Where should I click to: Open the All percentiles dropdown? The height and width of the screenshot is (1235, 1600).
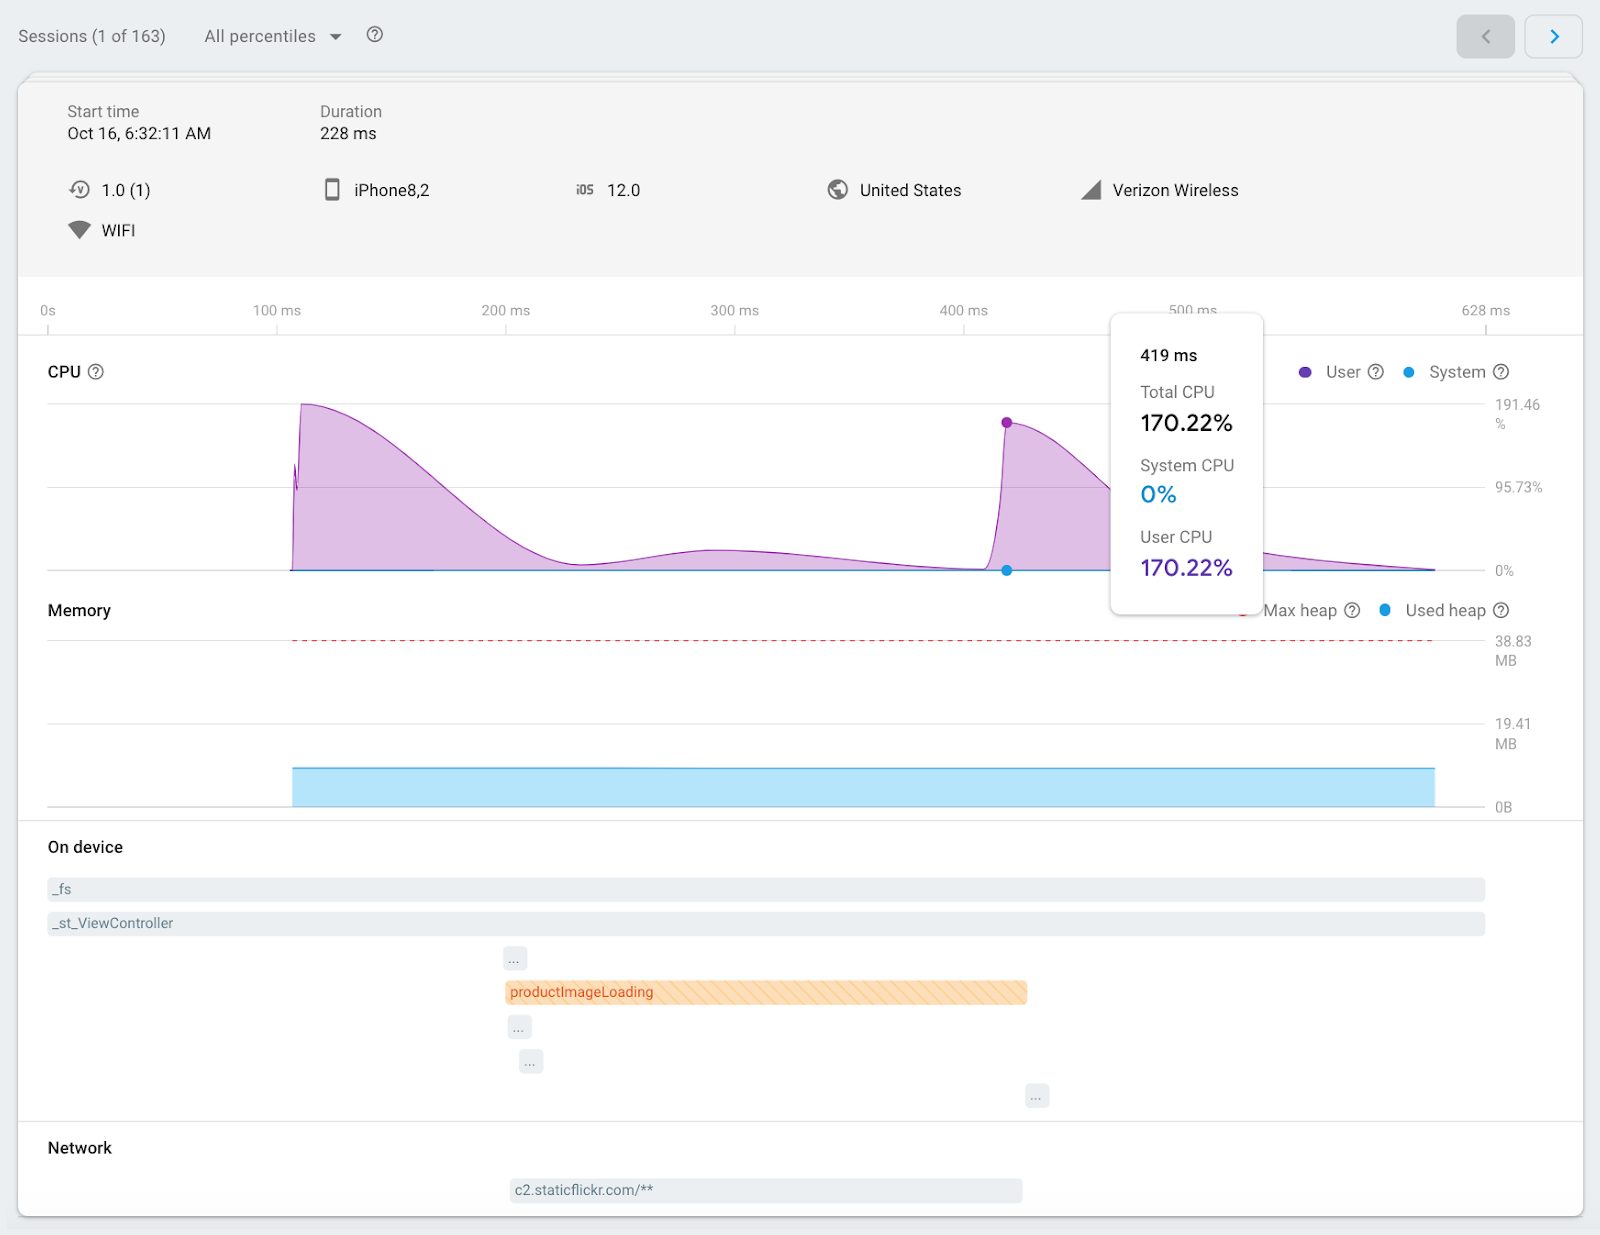click(272, 37)
